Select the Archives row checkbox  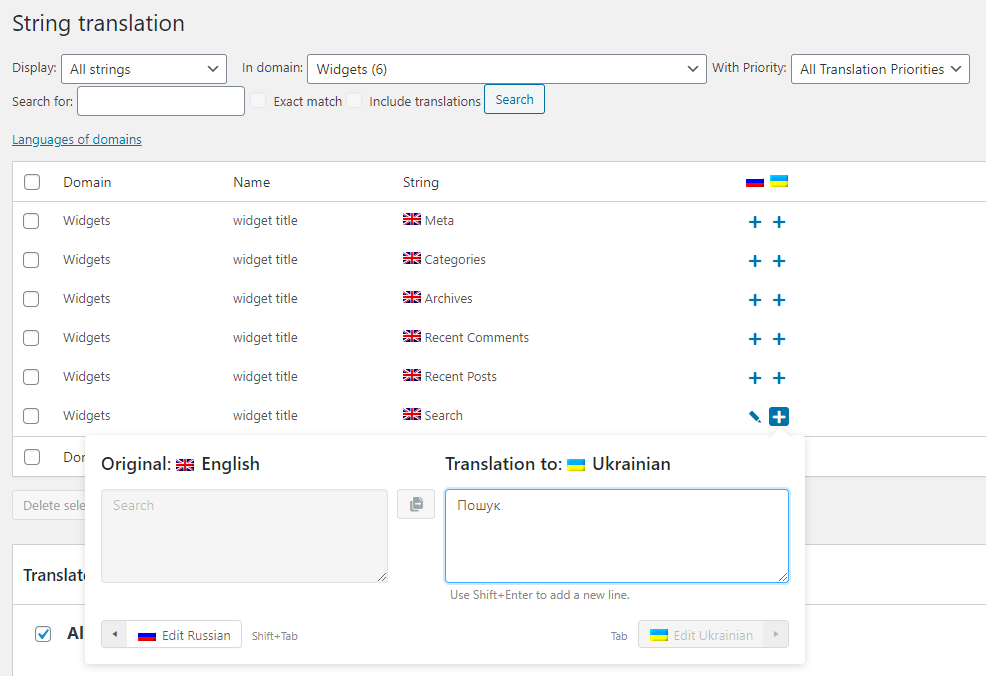click(31, 299)
